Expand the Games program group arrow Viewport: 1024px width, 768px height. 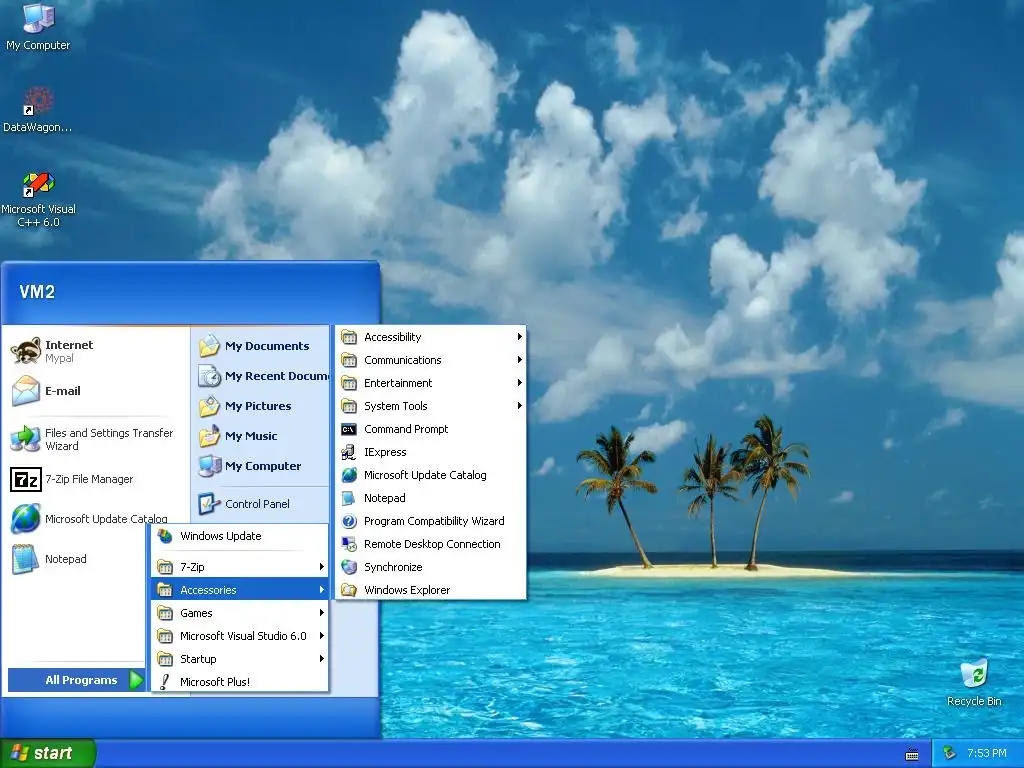point(321,613)
